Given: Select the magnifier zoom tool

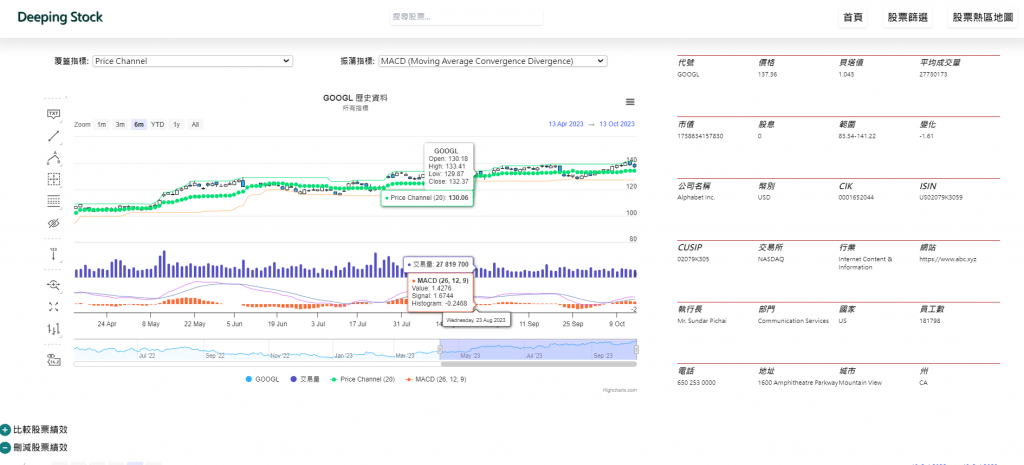Looking at the screenshot, I should 54,285.
